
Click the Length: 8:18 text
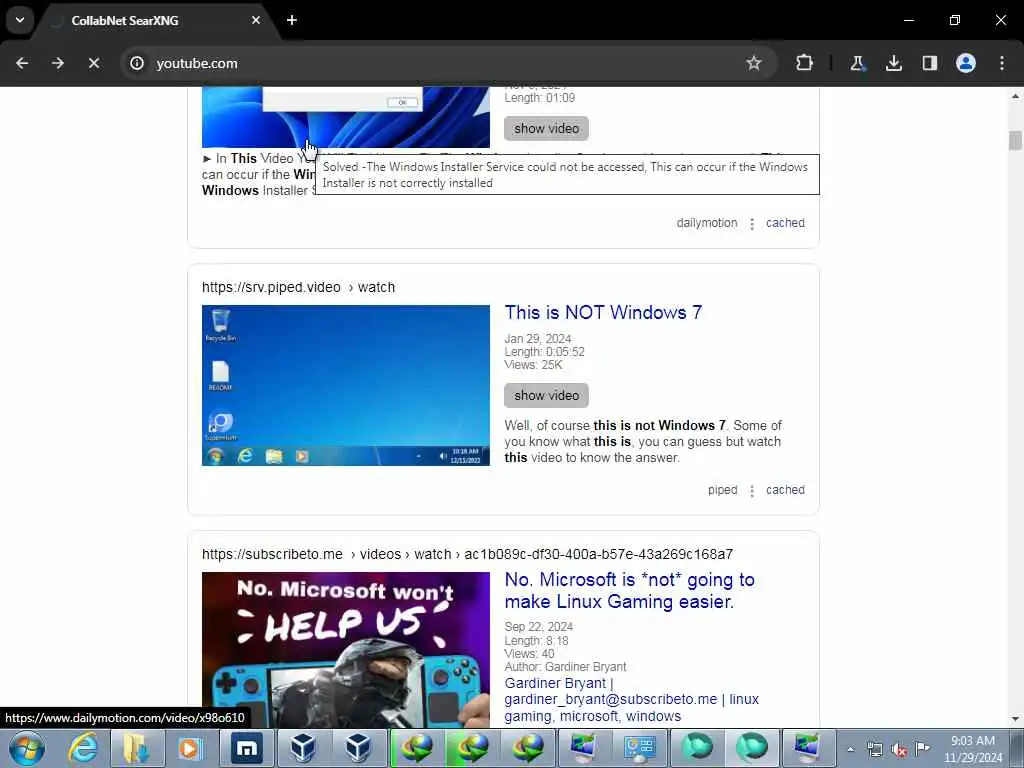click(x=536, y=641)
